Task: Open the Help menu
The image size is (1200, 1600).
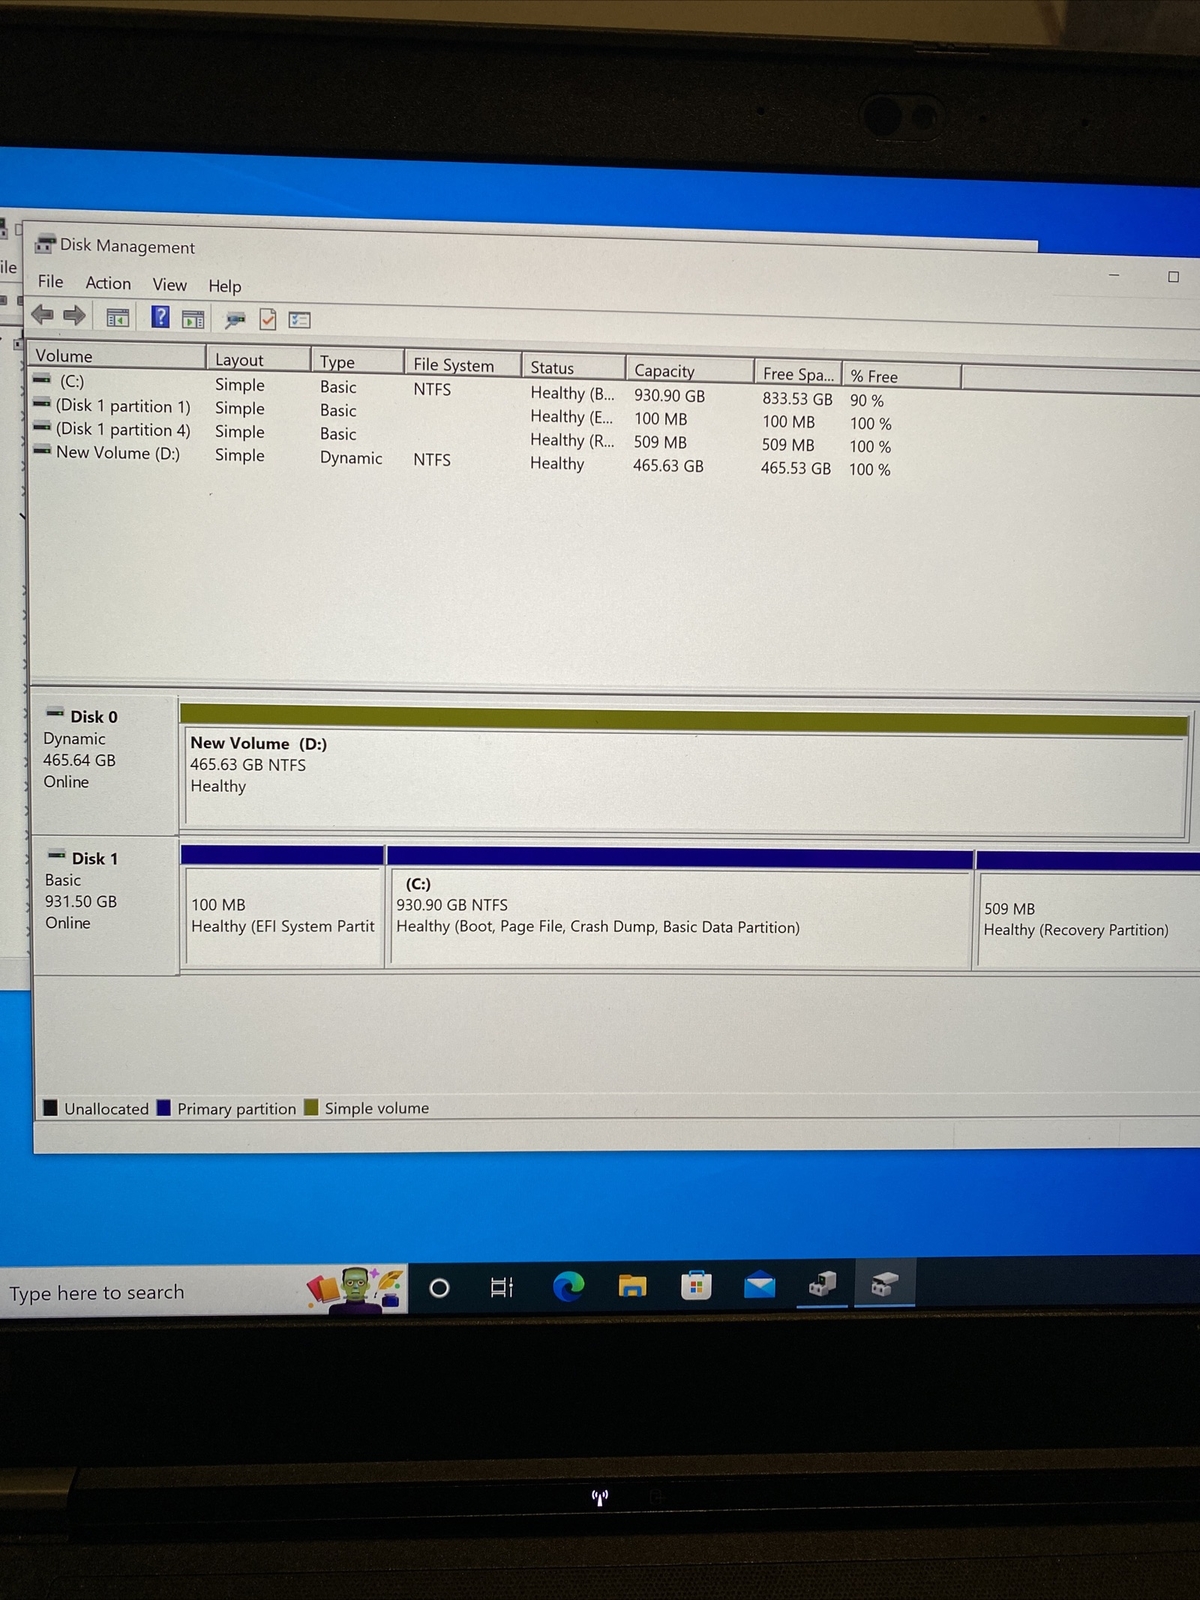Action: pos(225,286)
